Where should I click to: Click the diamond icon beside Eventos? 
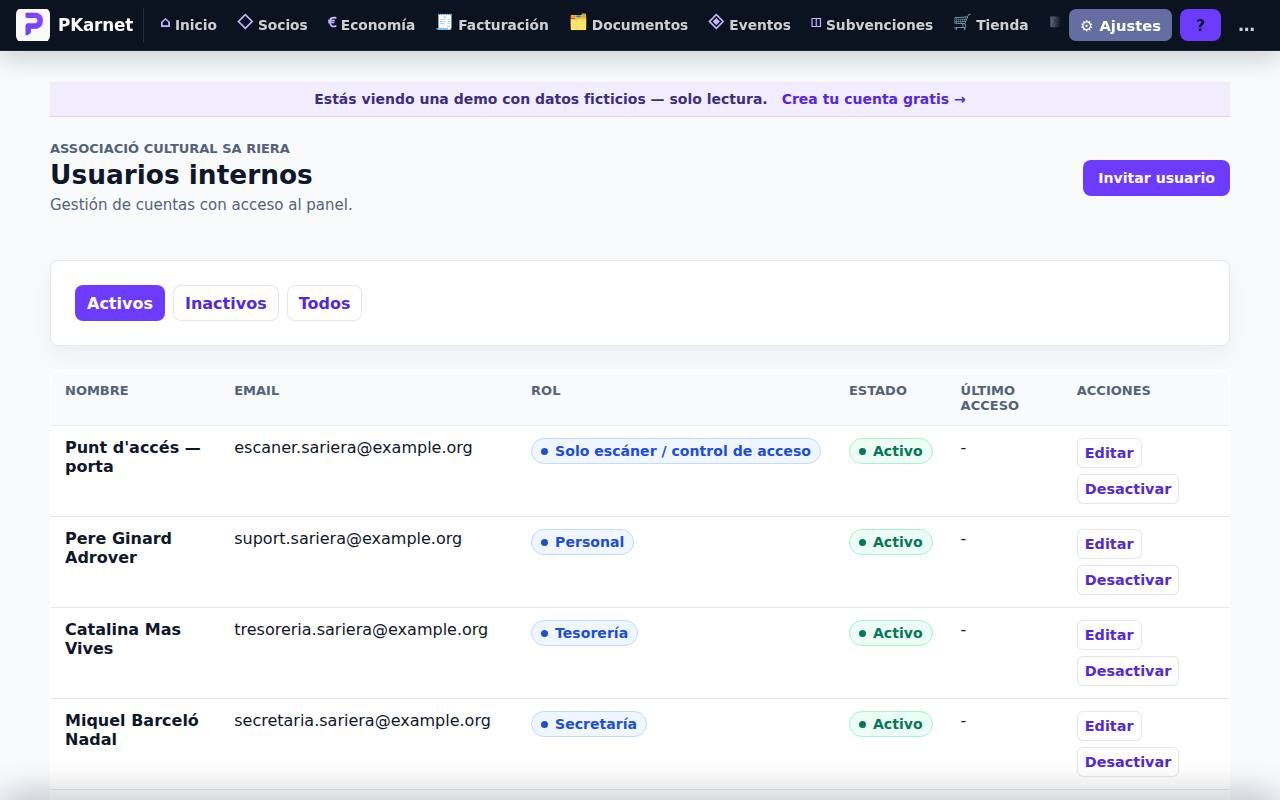pyautogui.click(x=716, y=22)
